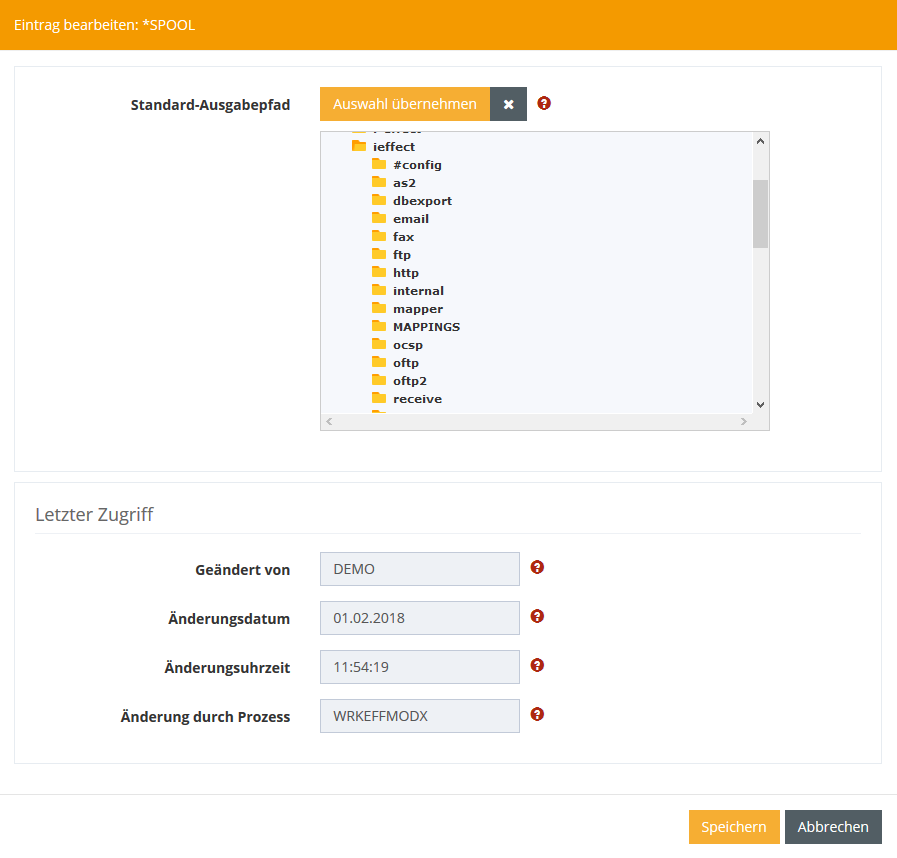Click the Änderungsdatum field showing 01.02.2018
Viewport: 897px width, 858px height.
pyautogui.click(x=419, y=618)
